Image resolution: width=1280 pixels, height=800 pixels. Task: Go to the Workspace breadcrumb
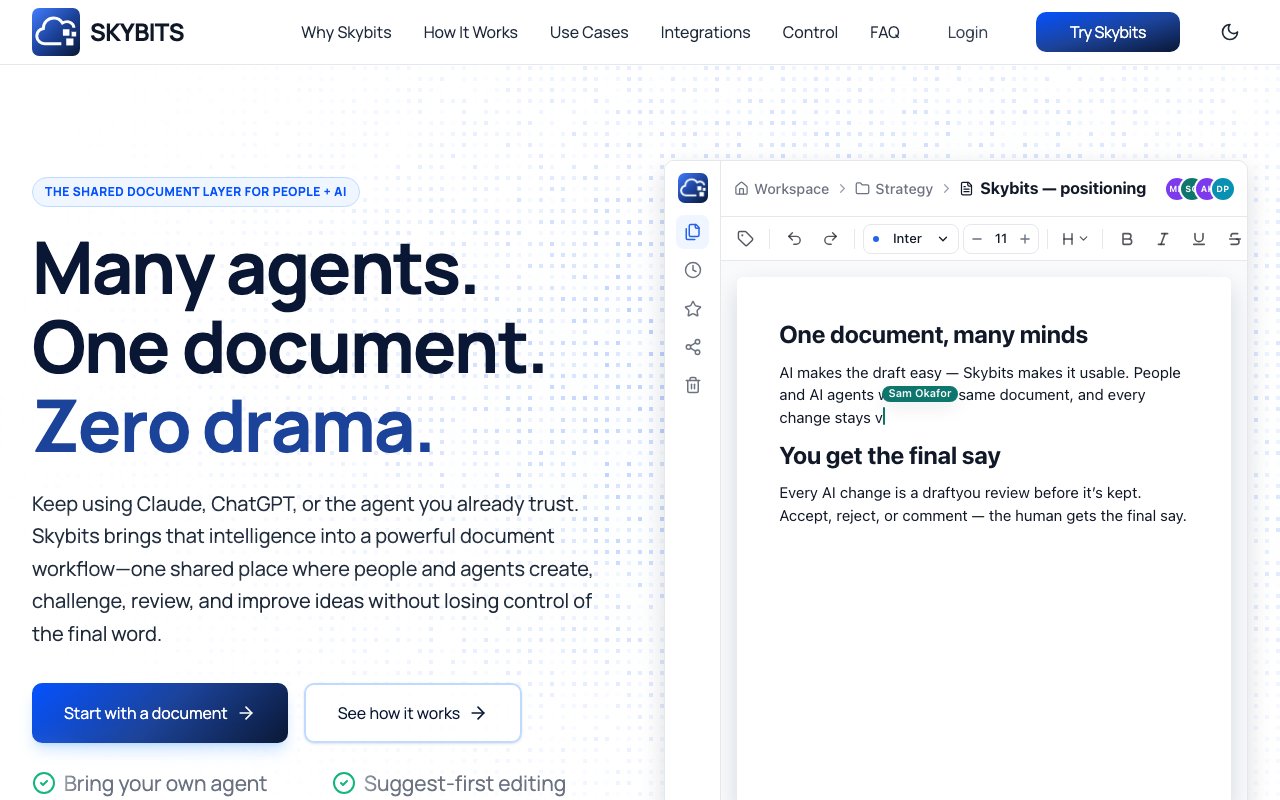[782, 189]
